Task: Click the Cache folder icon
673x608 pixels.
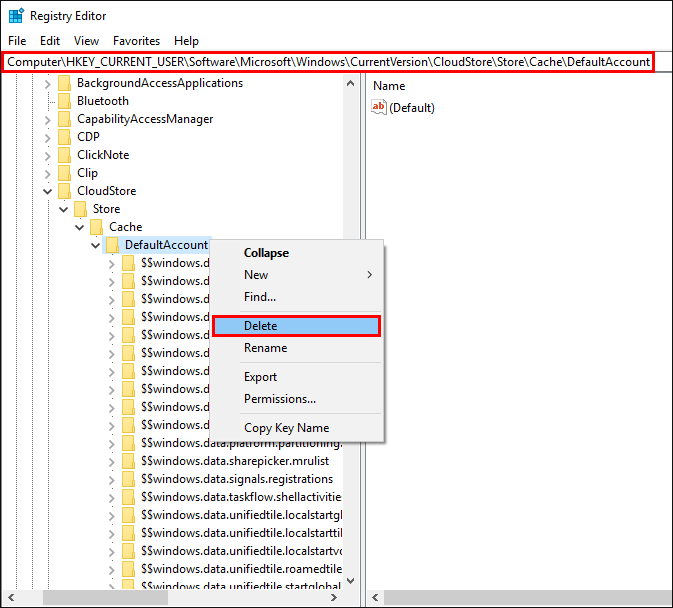Action: coord(97,227)
